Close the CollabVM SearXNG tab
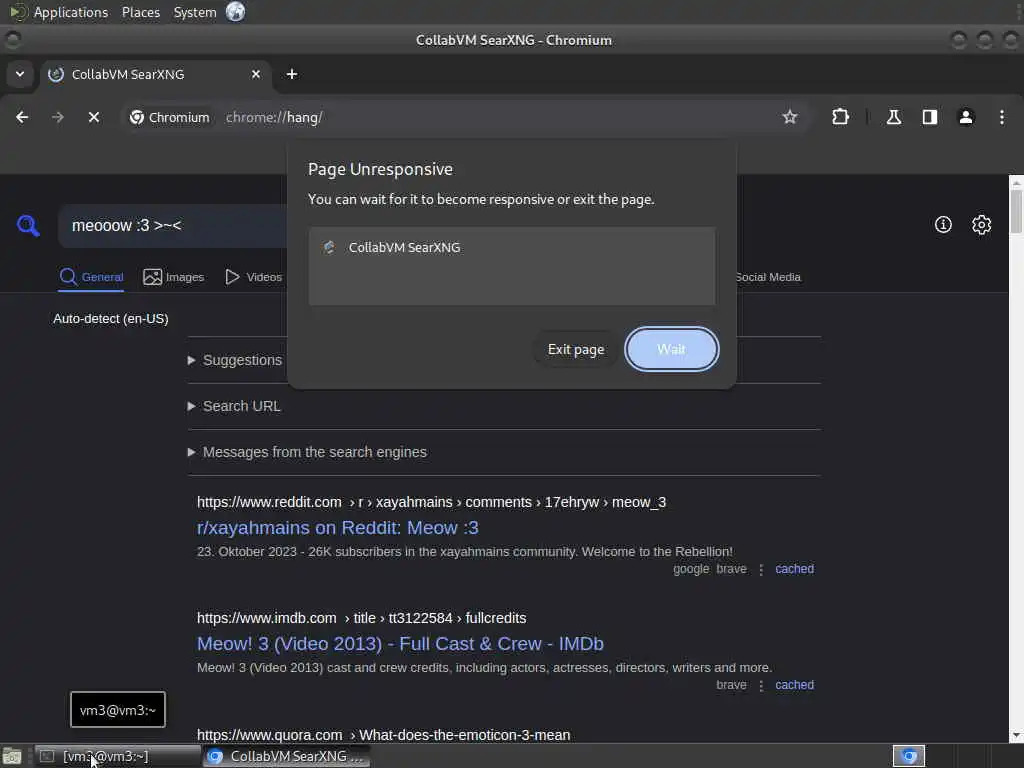The image size is (1024, 768). (x=256, y=74)
